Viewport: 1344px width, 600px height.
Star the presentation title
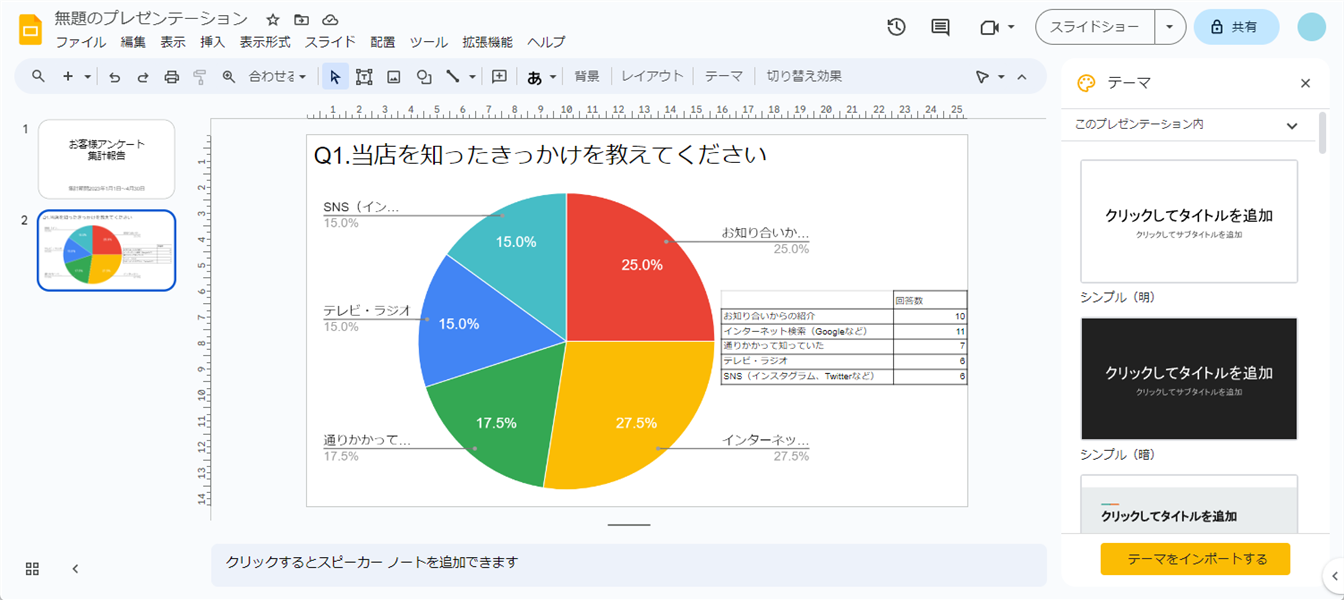pos(273,20)
